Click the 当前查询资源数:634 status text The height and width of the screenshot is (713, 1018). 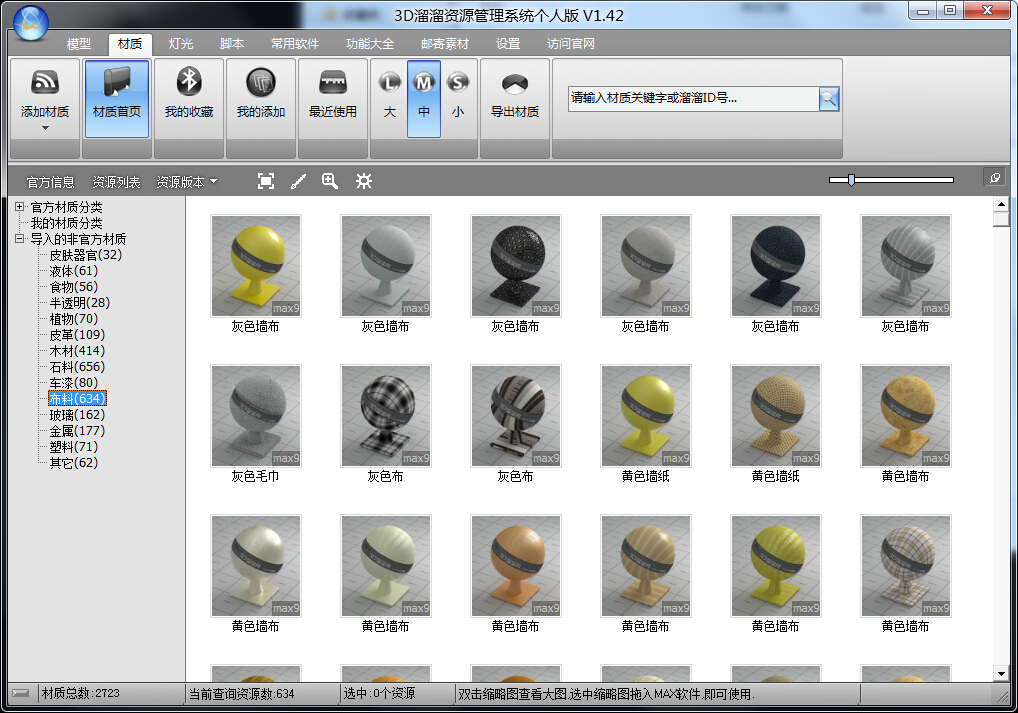(242, 694)
